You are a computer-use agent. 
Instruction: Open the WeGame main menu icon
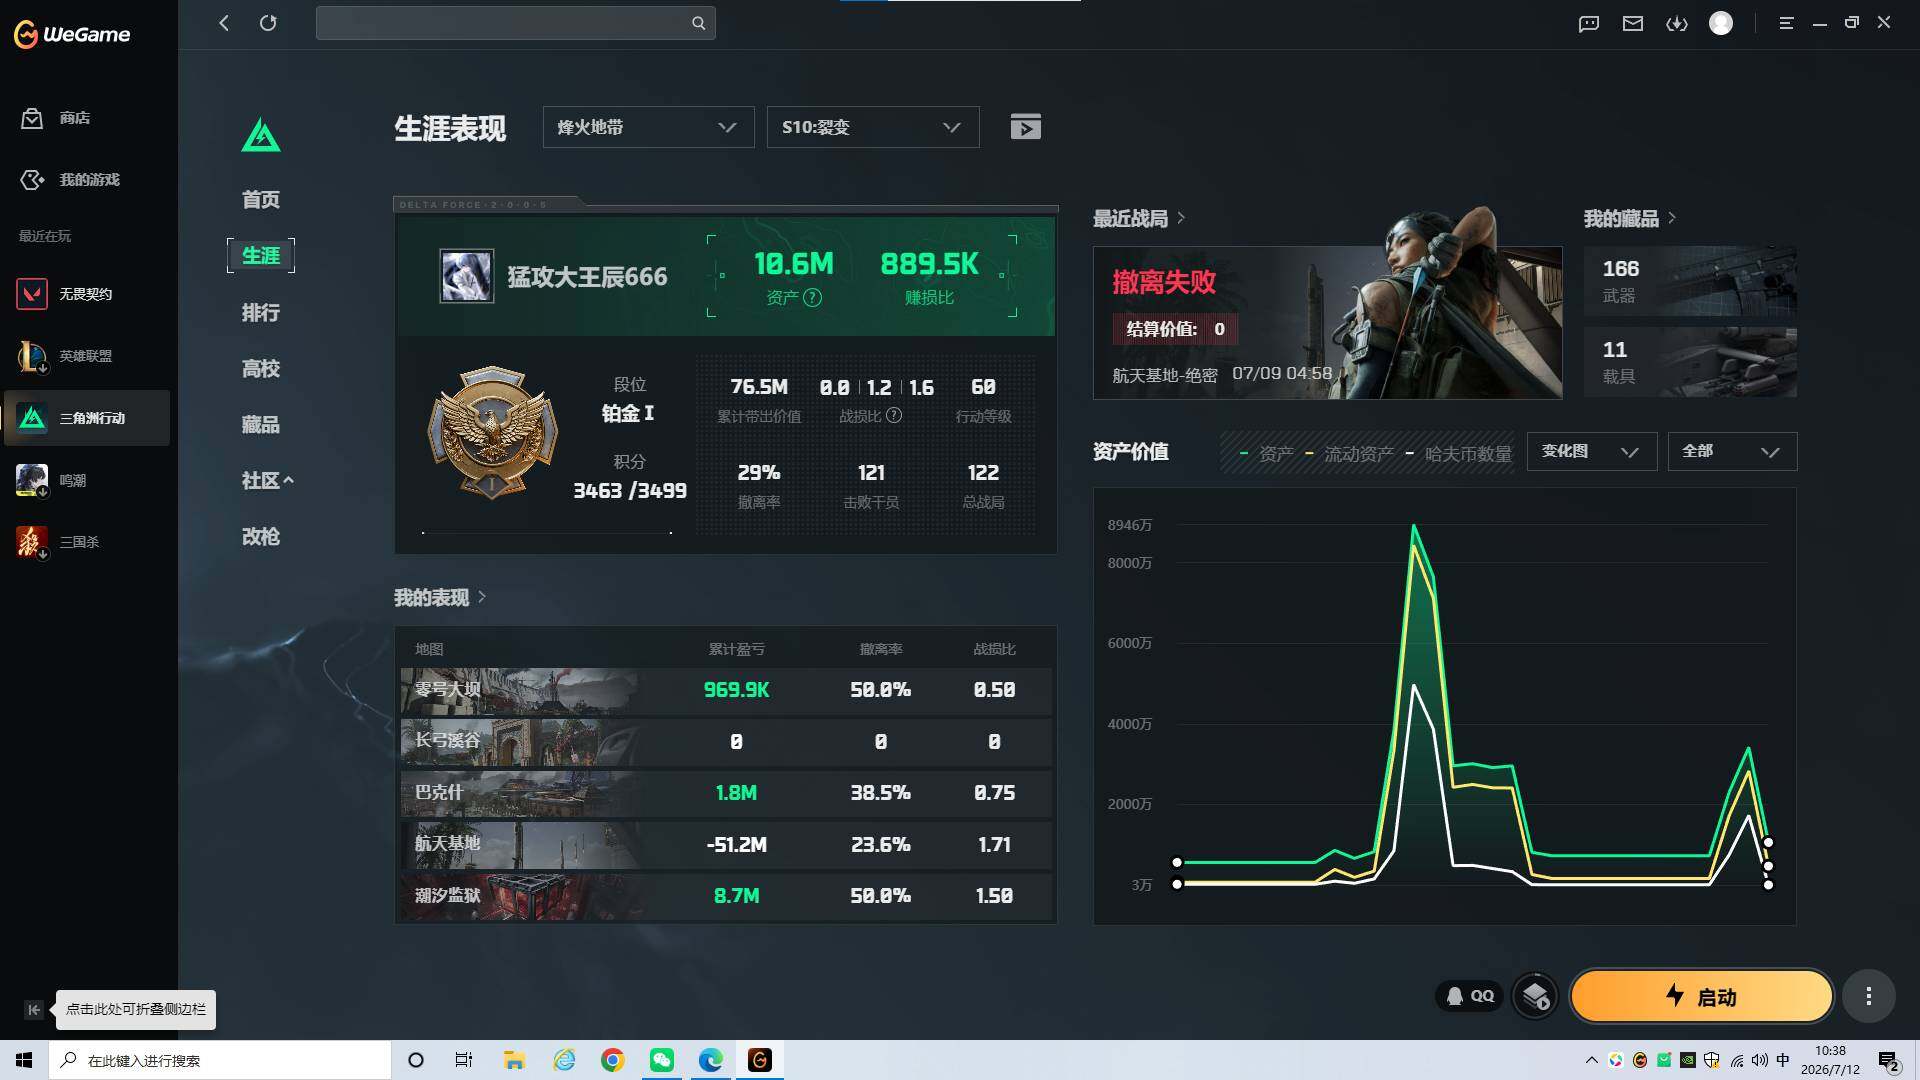(x=1786, y=23)
